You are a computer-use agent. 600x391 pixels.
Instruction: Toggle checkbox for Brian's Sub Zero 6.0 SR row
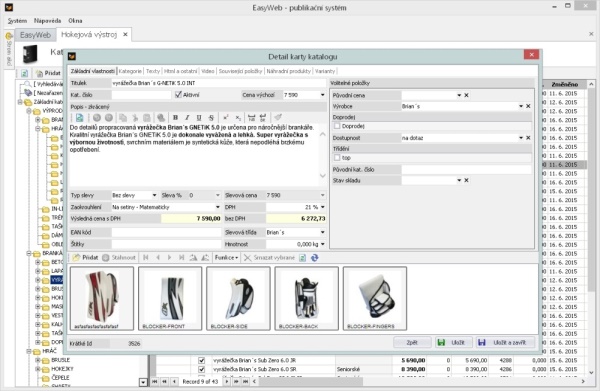202,369
